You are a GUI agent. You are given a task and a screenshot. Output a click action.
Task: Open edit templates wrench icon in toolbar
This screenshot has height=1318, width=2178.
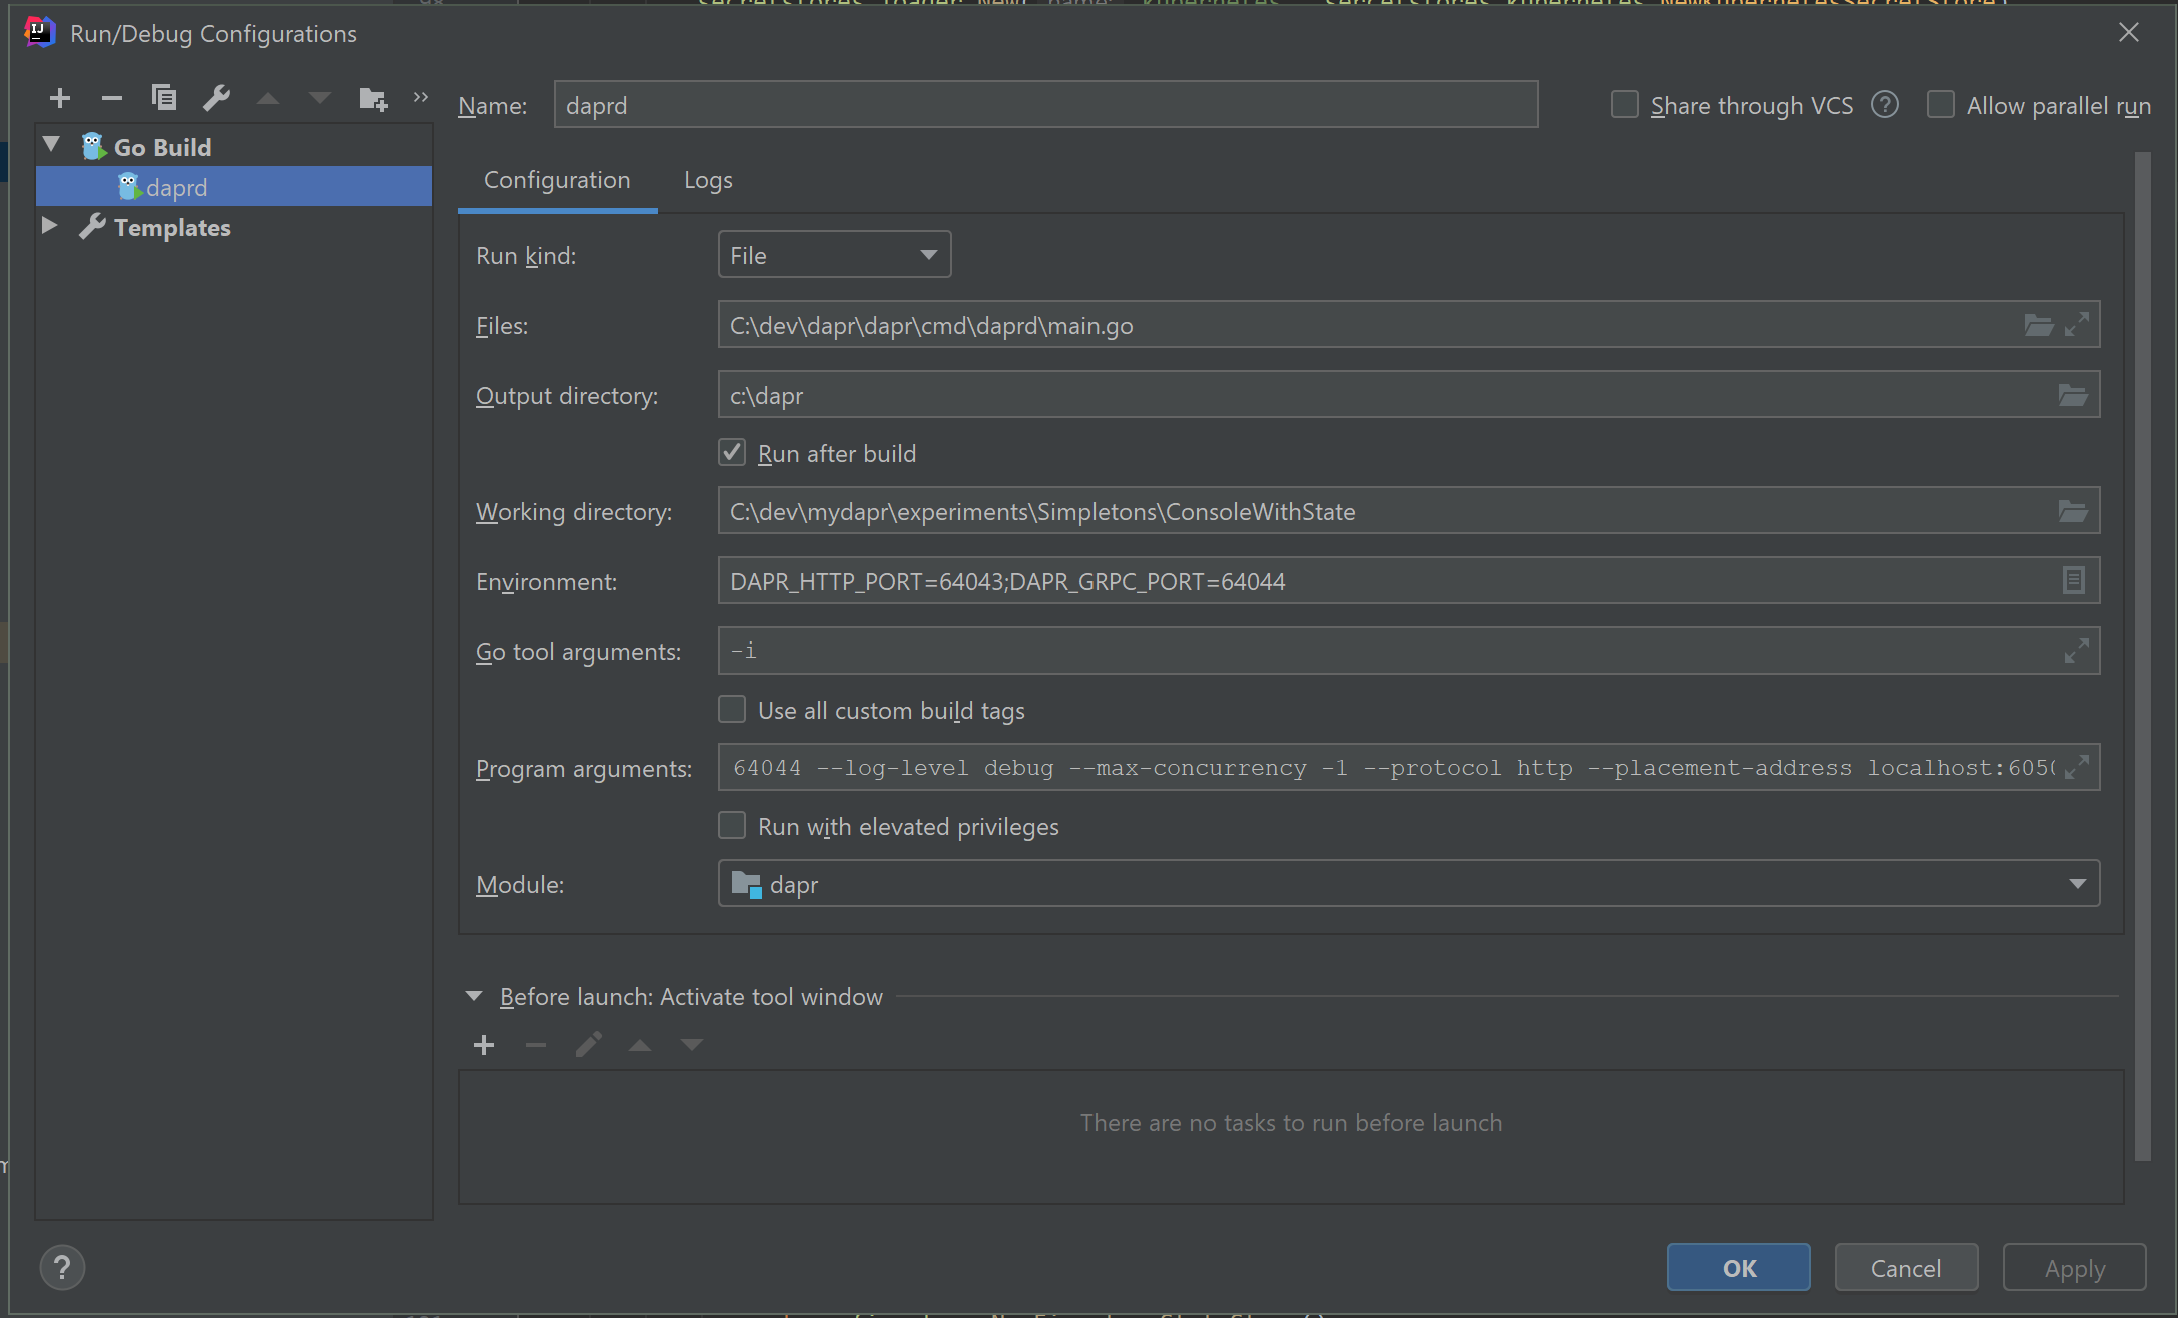[216, 98]
